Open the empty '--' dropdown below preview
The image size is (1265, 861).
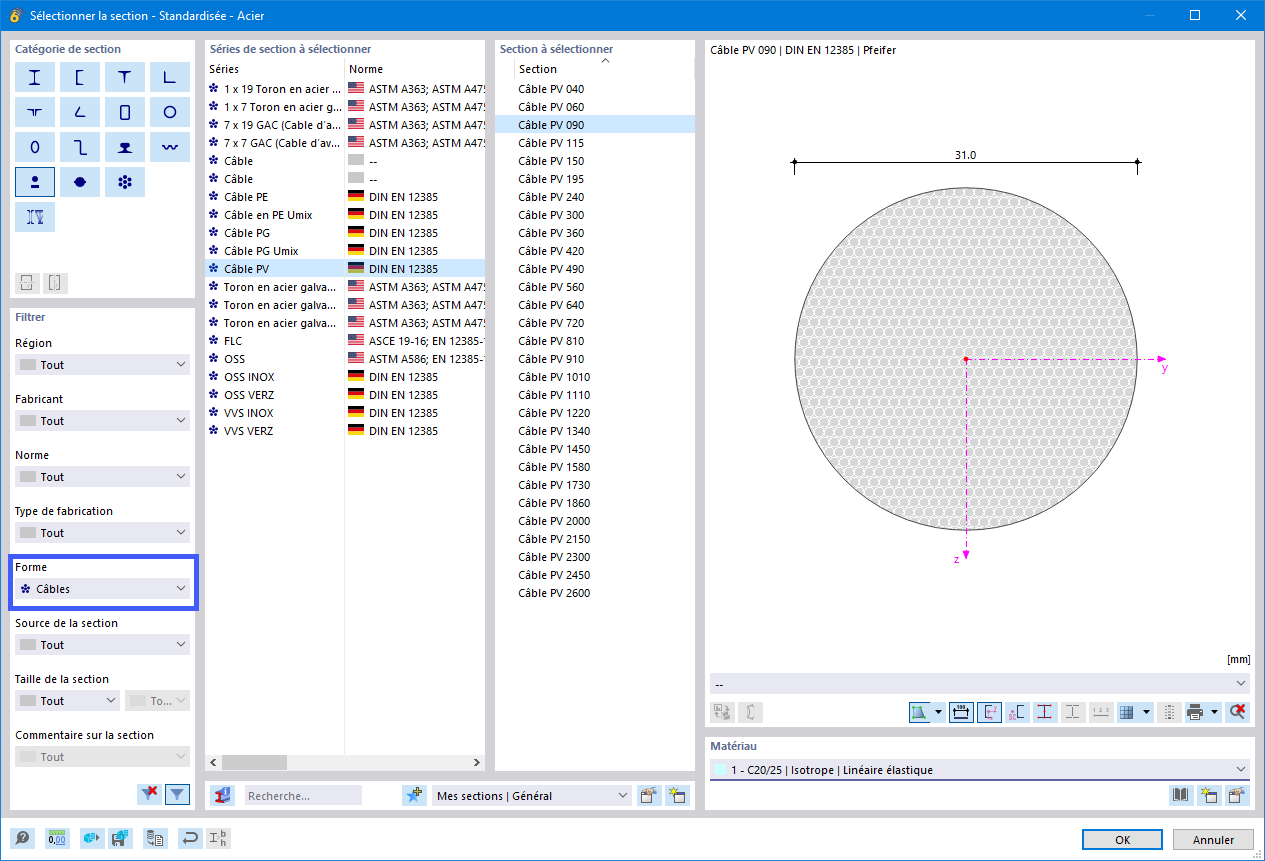pyautogui.click(x=980, y=684)
